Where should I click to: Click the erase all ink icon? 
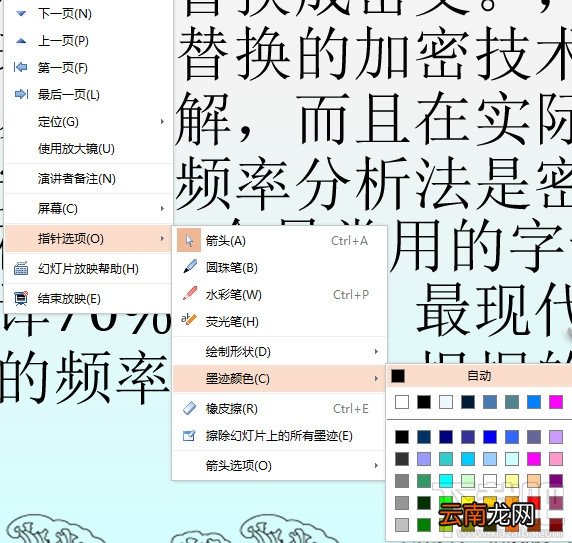(x=189, y=435)
